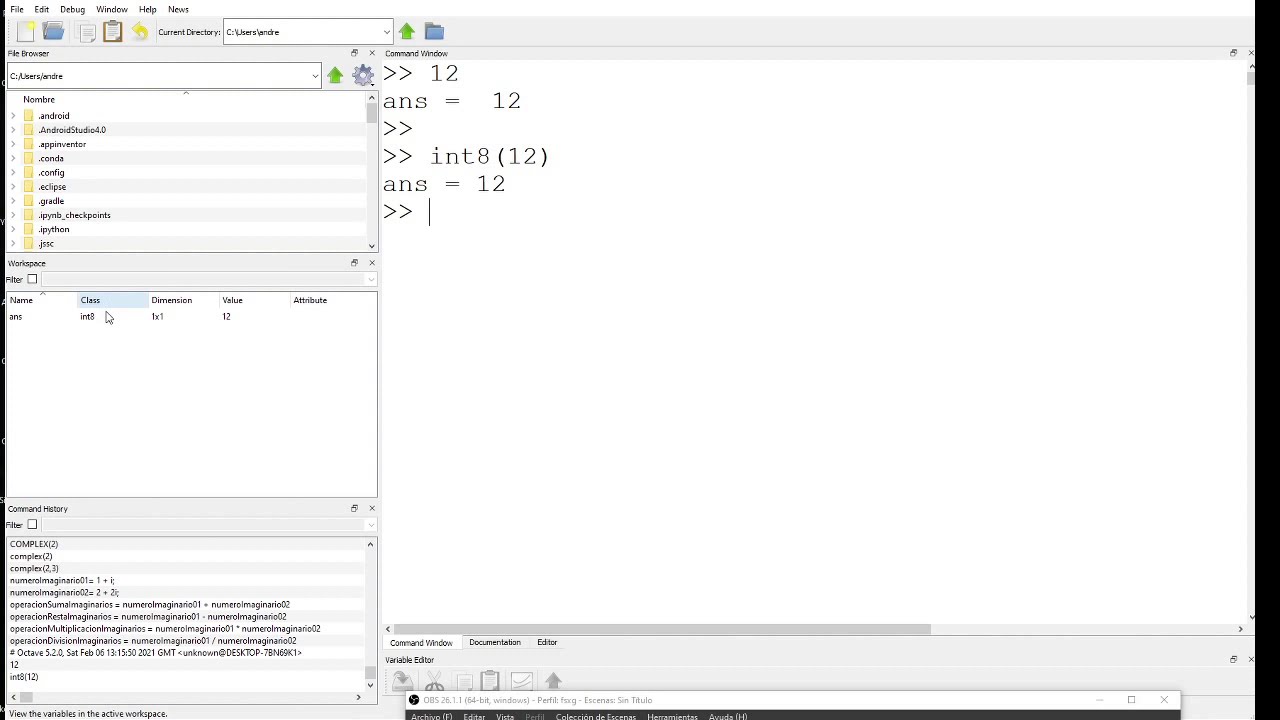Click the .android folder icon

coord(29,116)
